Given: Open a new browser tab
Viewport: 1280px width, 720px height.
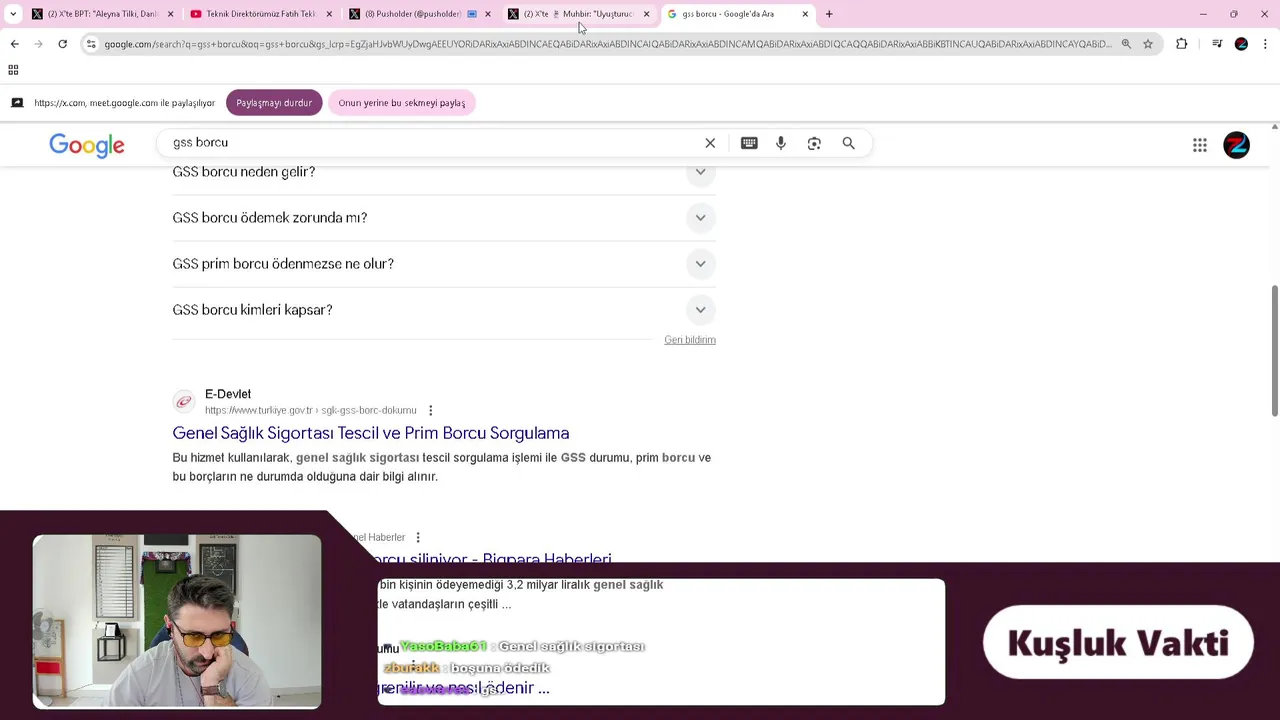Looking at the screenshot, I should click(x=829, y=14).
